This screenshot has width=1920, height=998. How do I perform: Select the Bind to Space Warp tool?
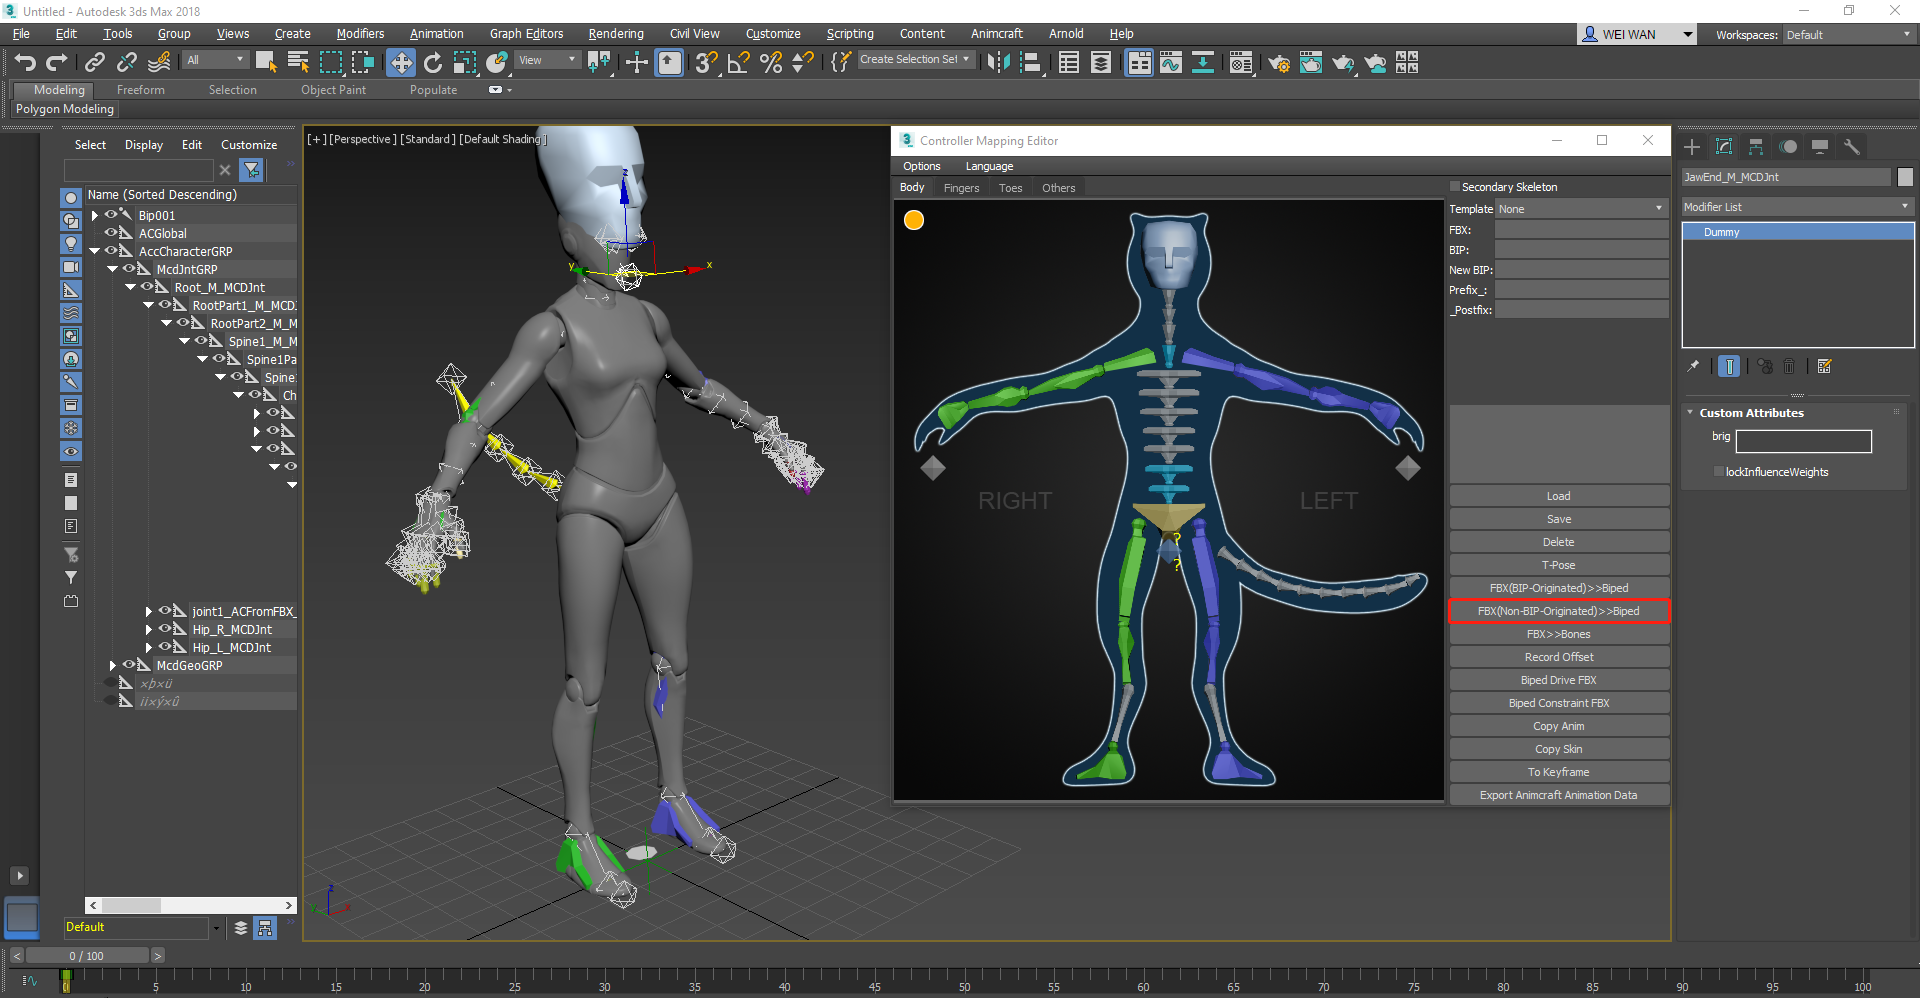pyautogui.click(x=159, y=63)
